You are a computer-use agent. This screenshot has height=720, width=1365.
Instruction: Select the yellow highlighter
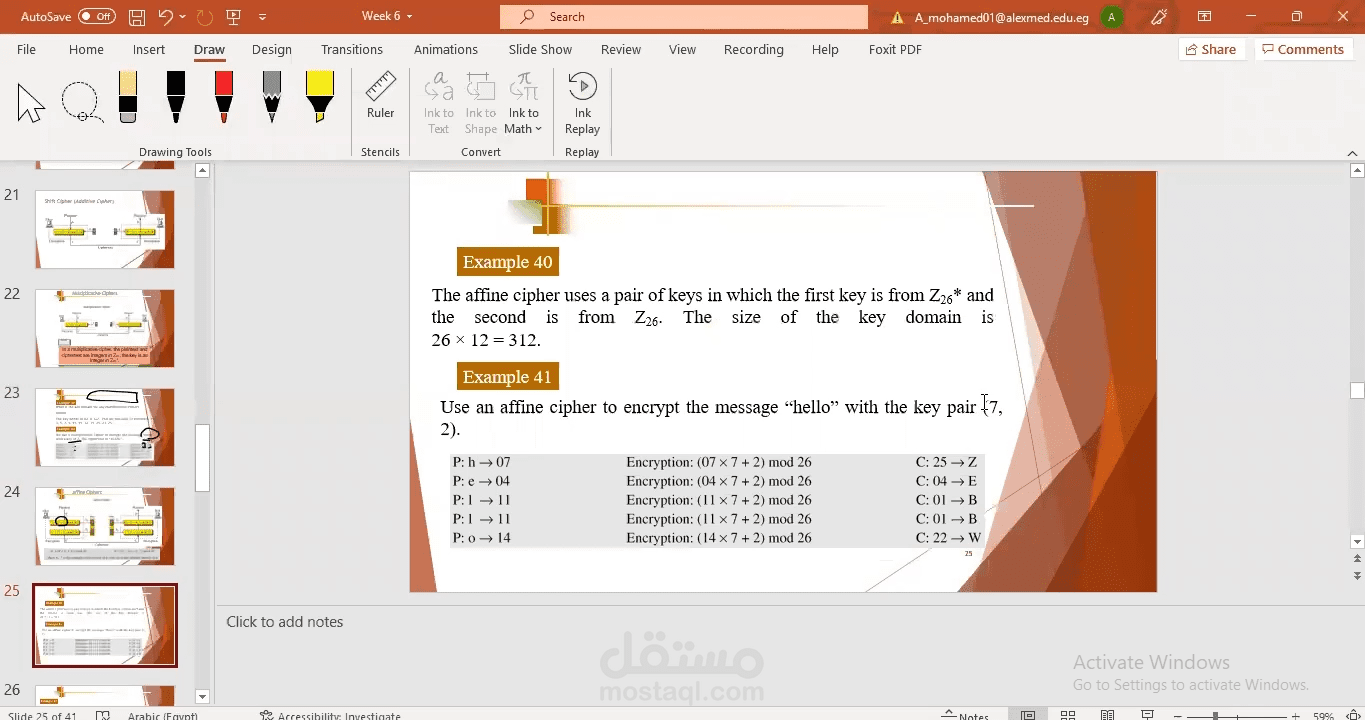[320, 97]
